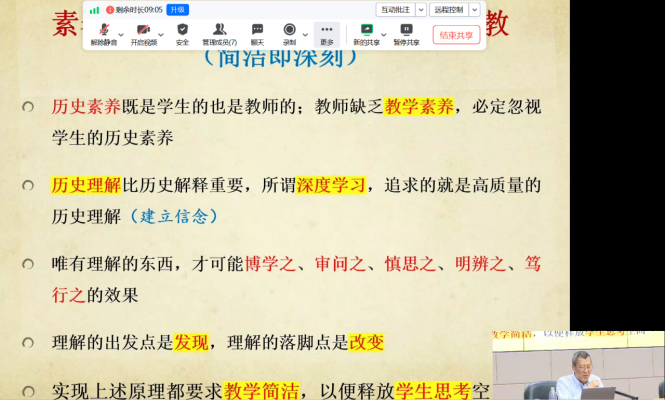Click the red text 历史素养 in first bullet
This screenshot has width=665, height=400.
pyautogui.click(x=86, y=106)
